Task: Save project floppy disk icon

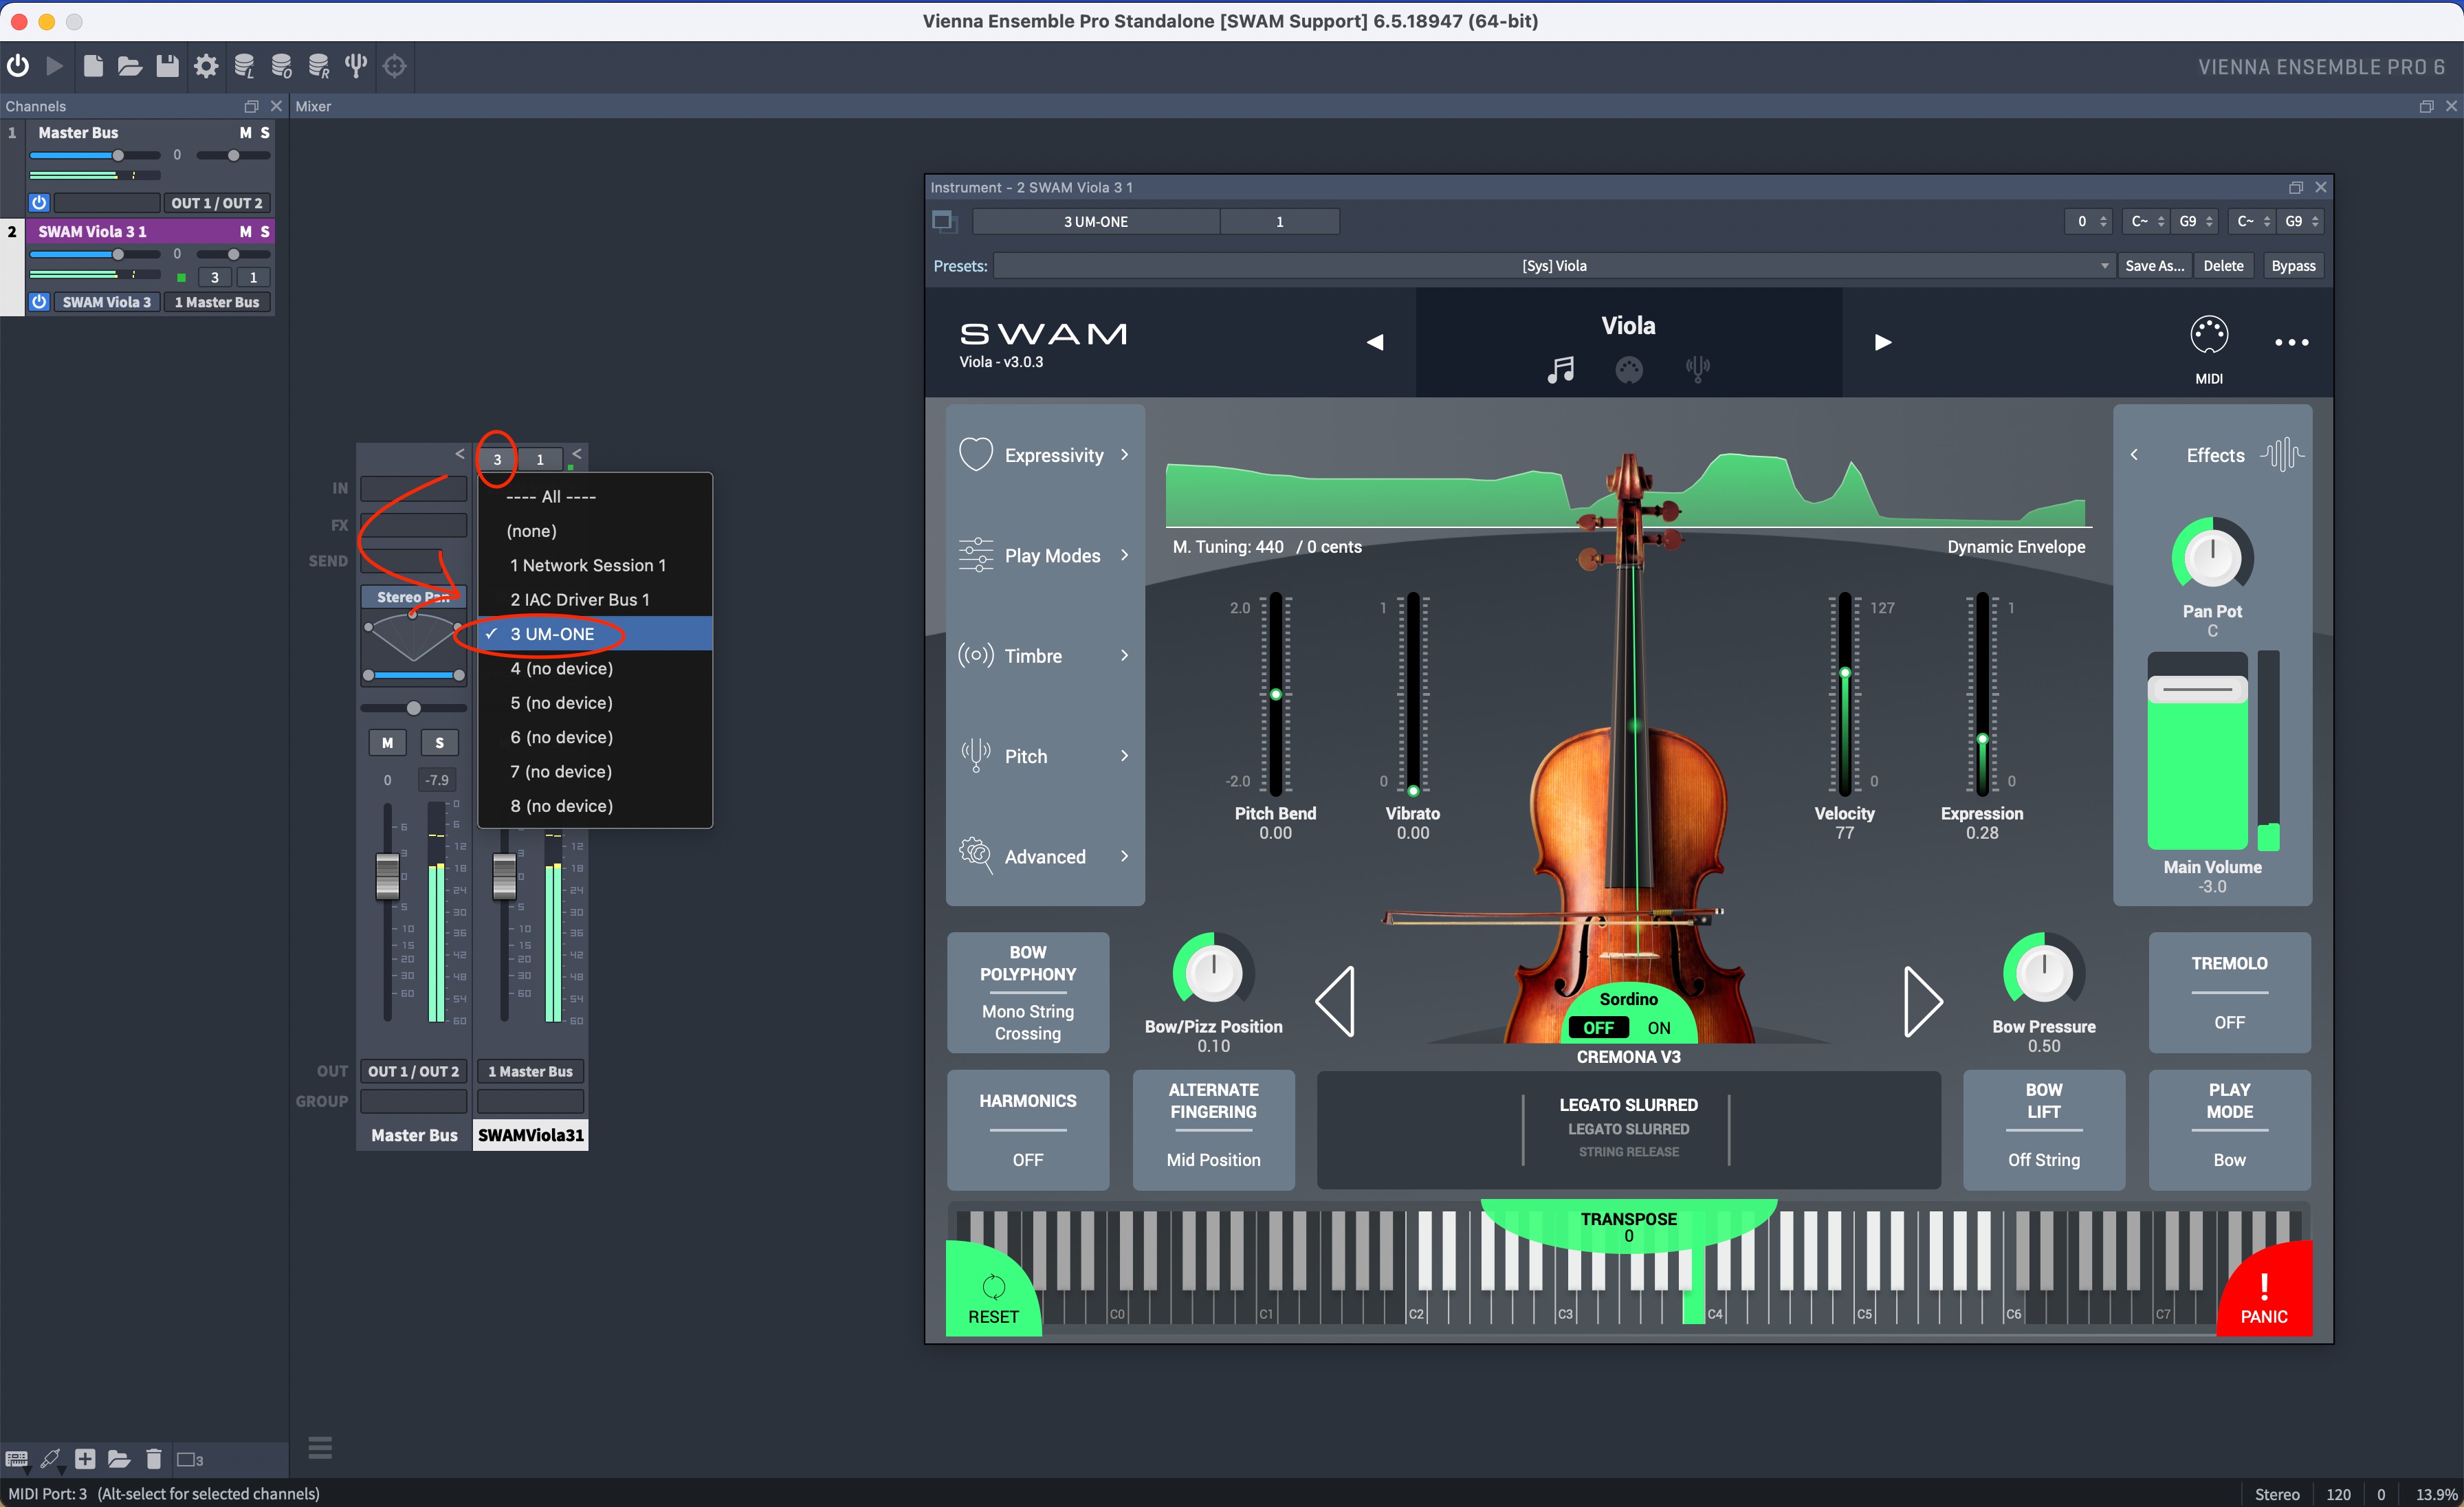Action: point(167,66)
